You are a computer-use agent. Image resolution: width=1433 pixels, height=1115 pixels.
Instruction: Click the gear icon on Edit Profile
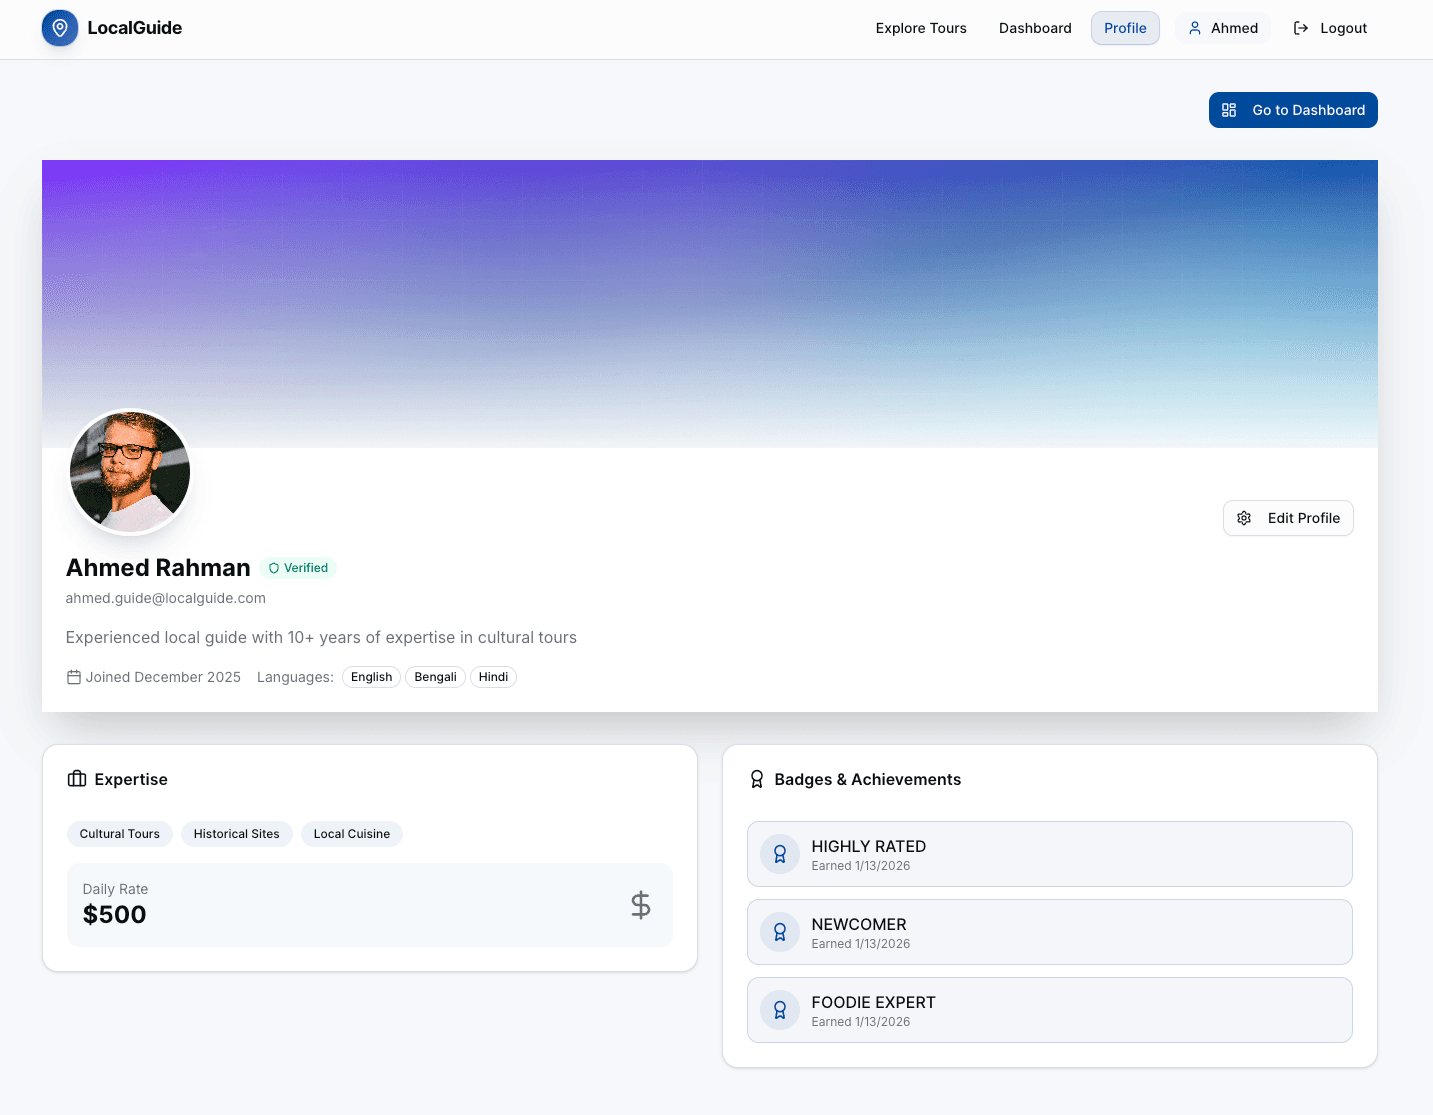(x=1244, y=518)
